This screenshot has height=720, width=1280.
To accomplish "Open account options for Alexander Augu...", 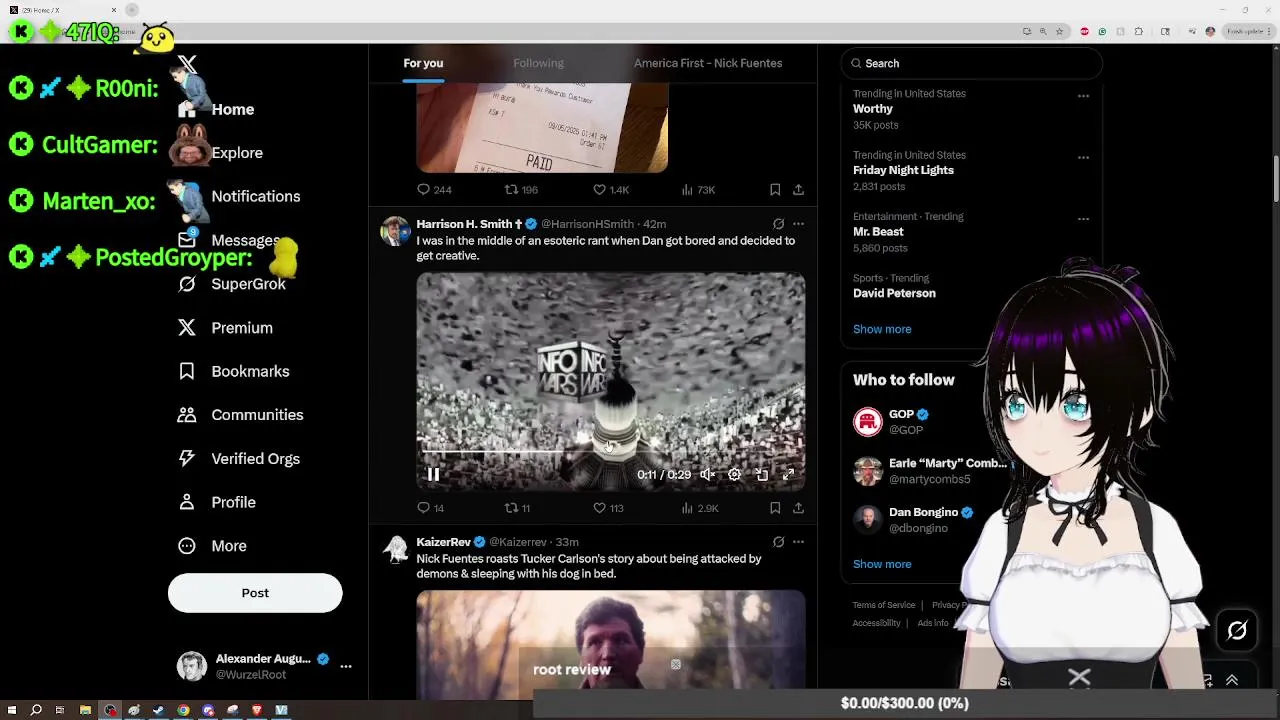I will pos(346,666).
